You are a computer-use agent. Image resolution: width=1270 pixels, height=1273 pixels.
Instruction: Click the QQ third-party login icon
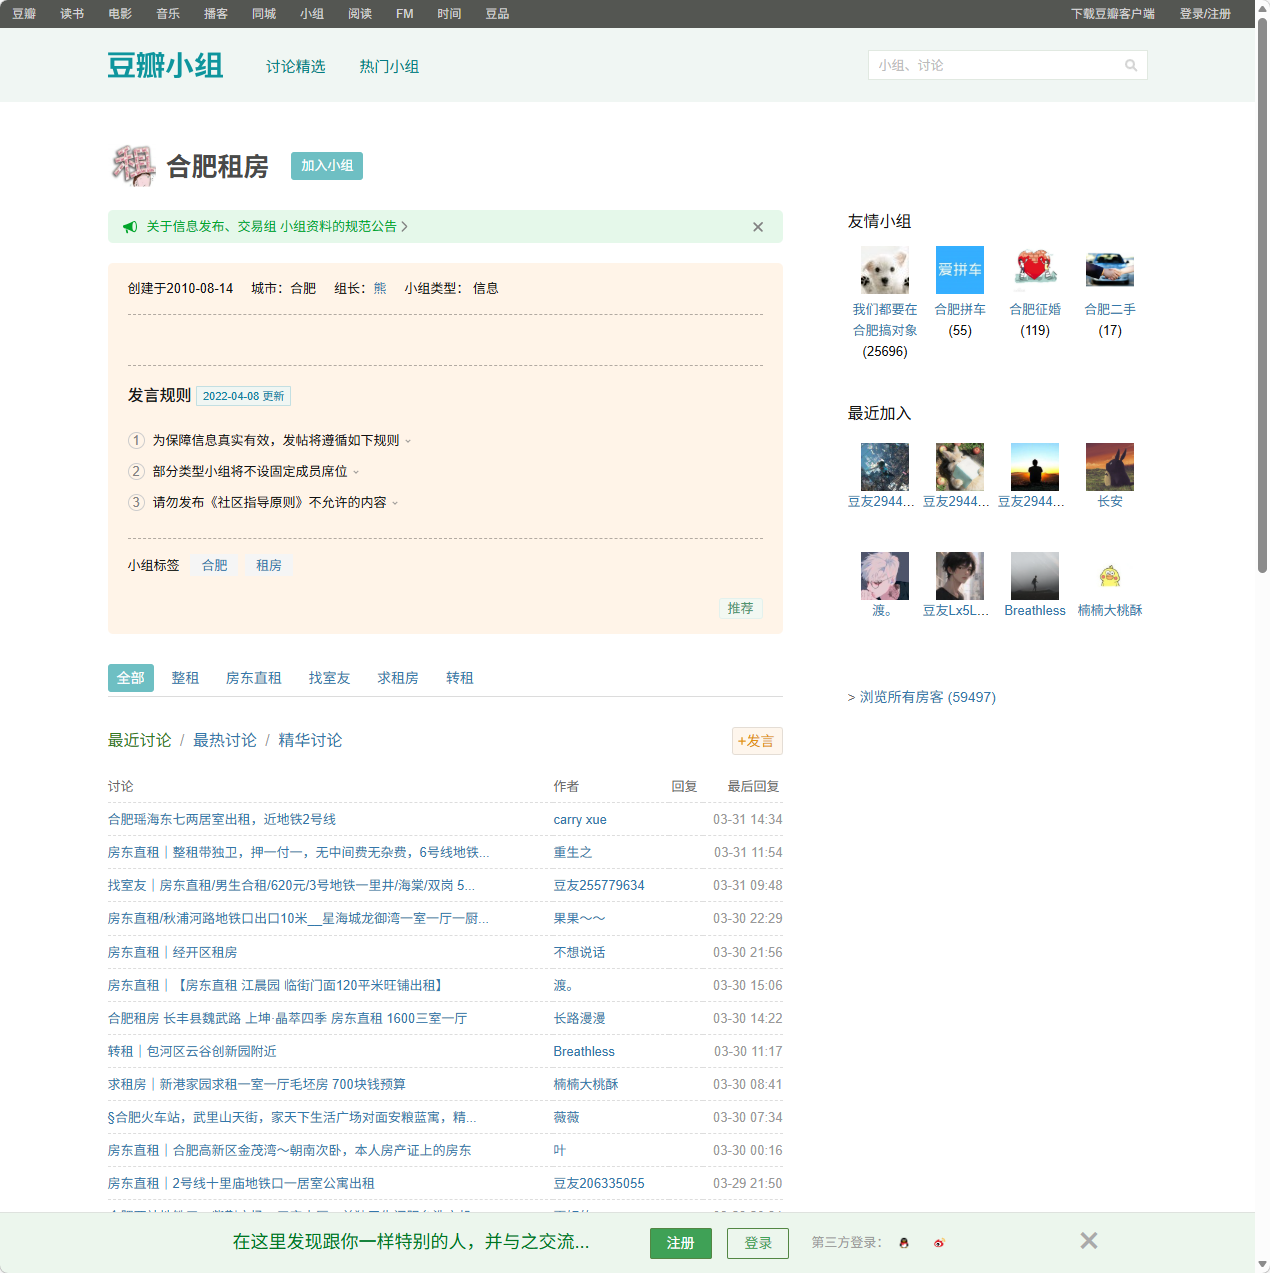[903, 1243]
